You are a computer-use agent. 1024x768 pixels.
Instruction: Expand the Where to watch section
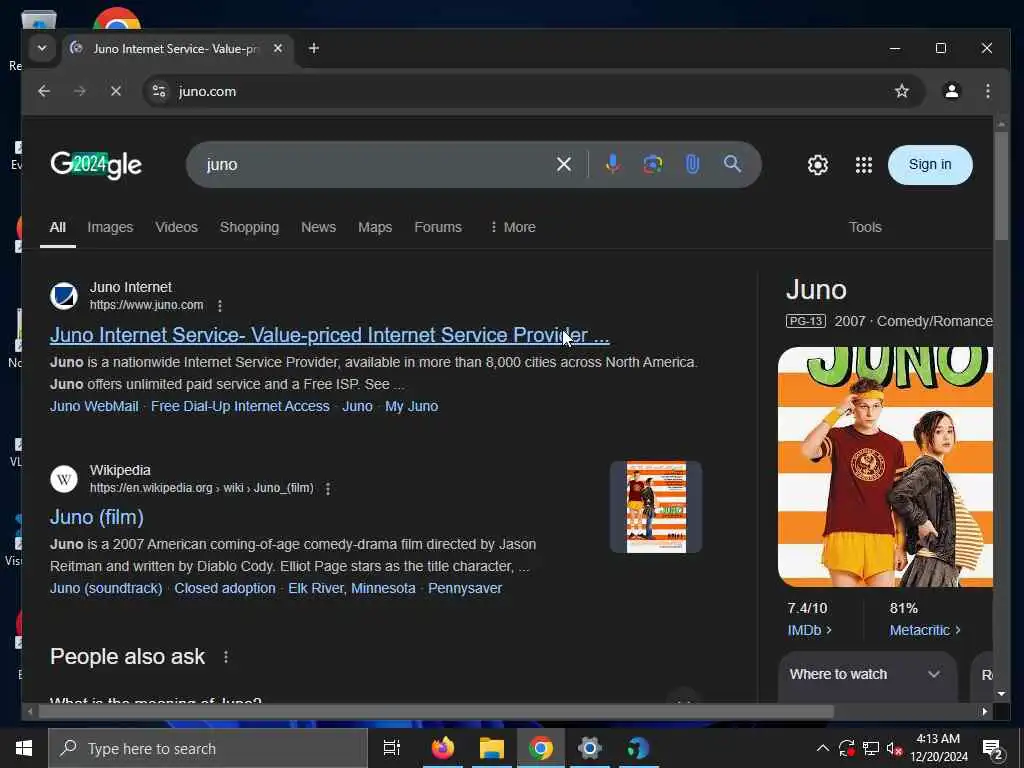[867, 675]
